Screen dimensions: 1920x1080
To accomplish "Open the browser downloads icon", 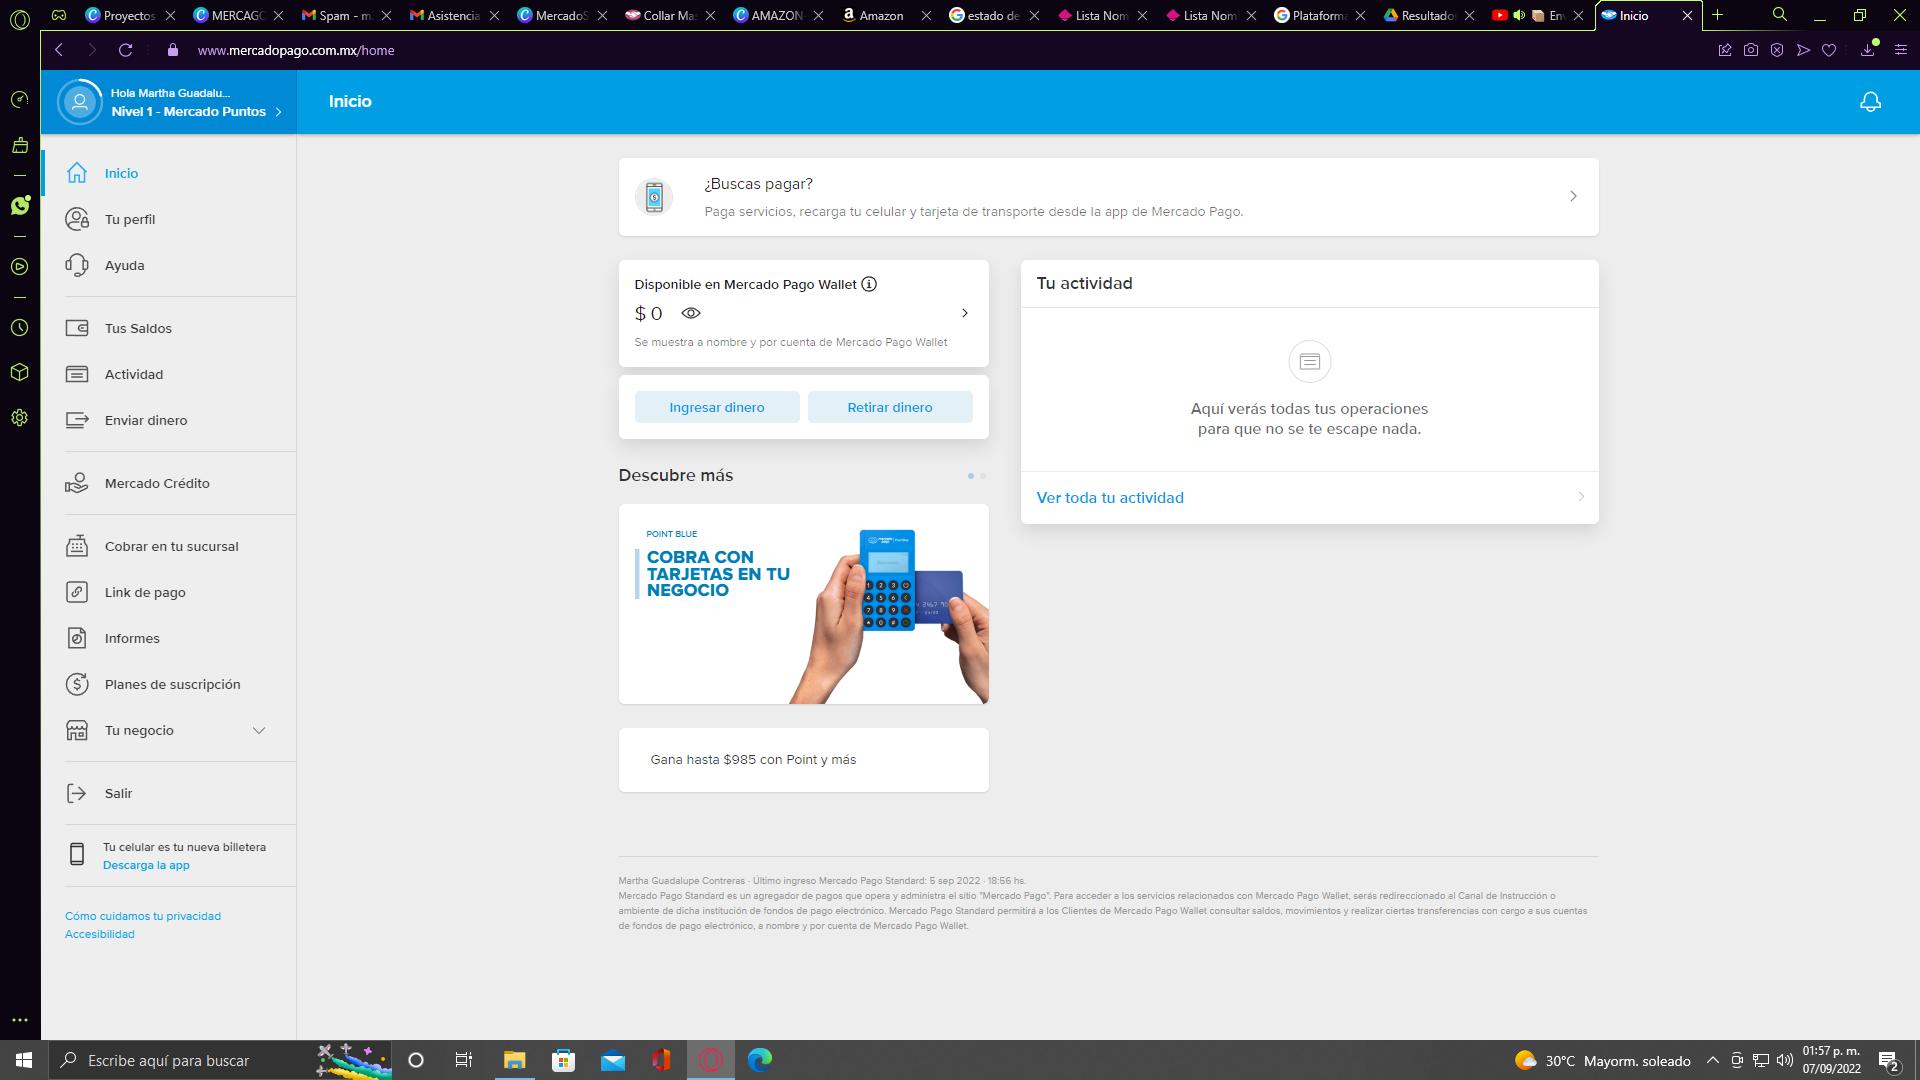I will tap(1867, 50).
